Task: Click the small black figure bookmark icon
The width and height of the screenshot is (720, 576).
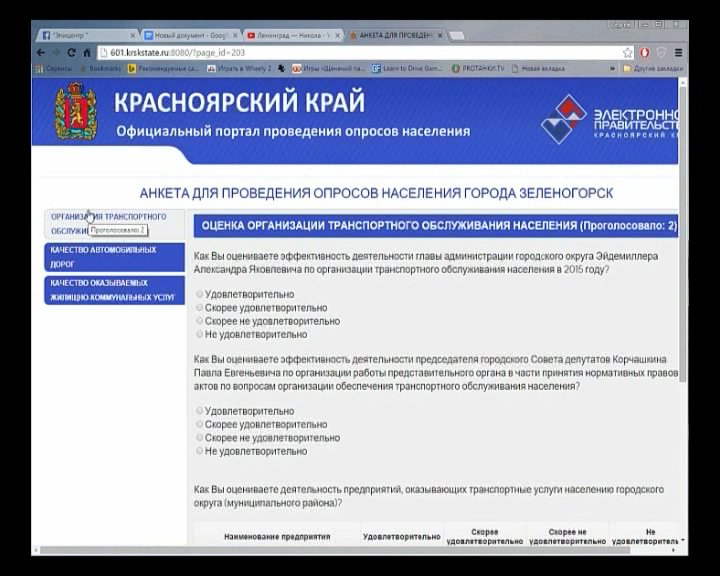Action: pyautogui.click(x=281, y=68)
